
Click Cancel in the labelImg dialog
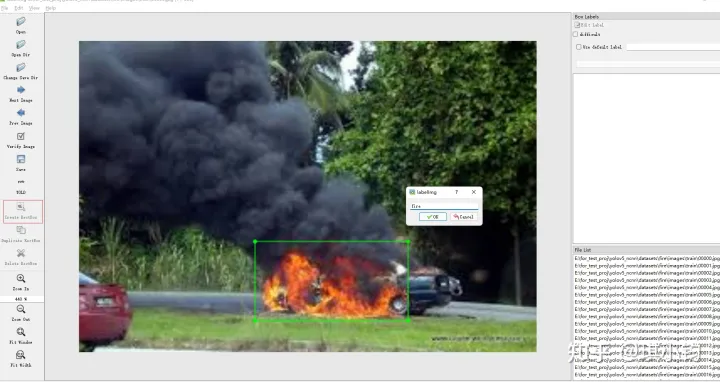tap(463, 217)
